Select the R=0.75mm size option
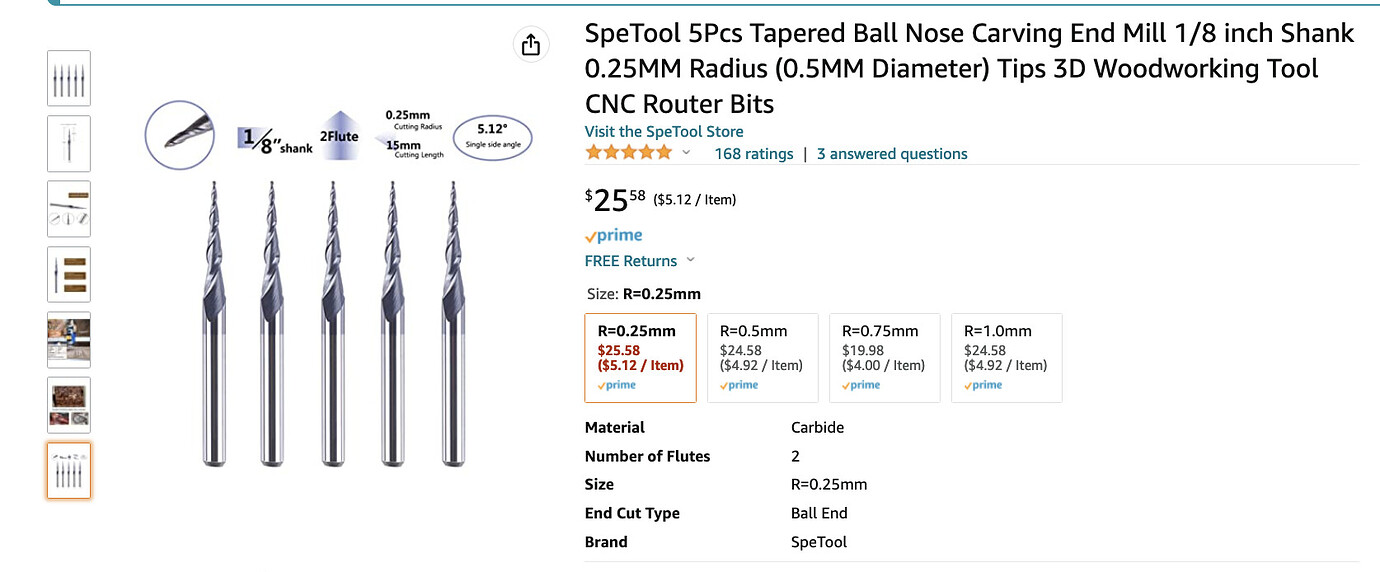 [x=884, y=357]
